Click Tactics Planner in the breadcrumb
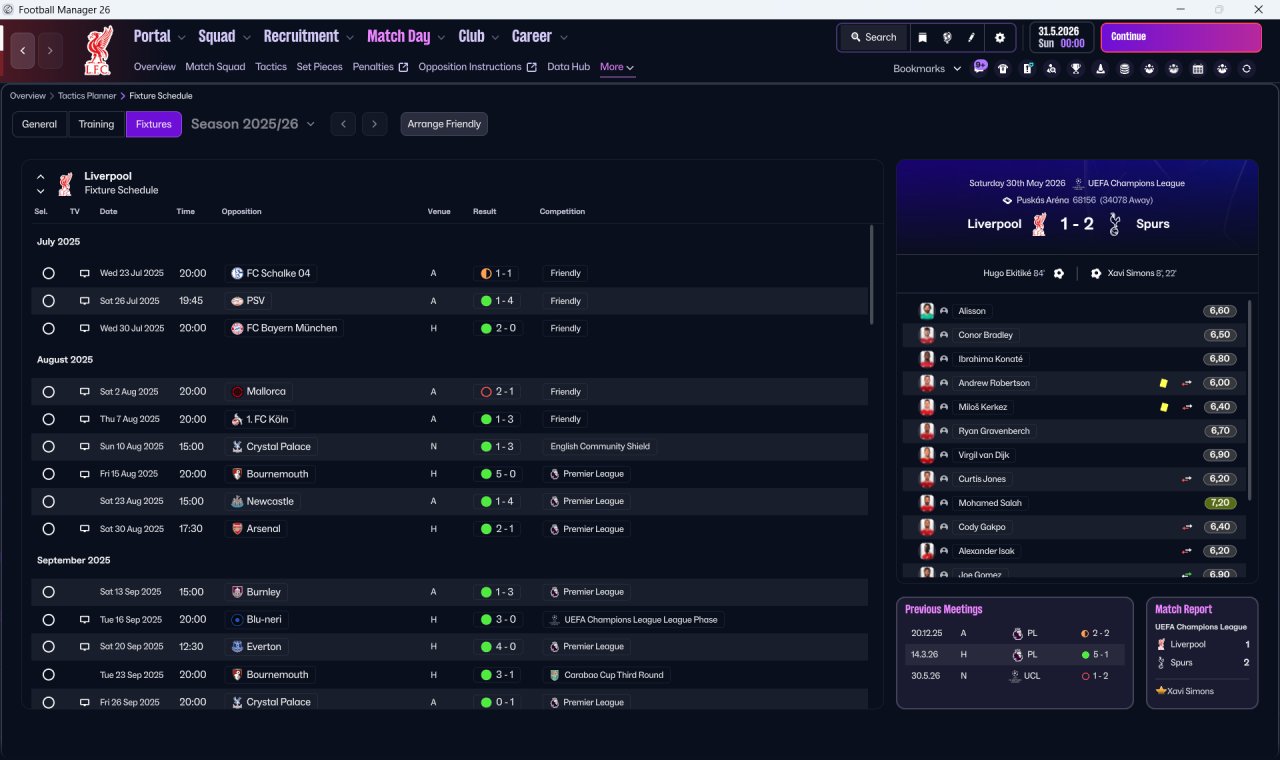Screen dimensions: 1280x760 tap(87, 96)
